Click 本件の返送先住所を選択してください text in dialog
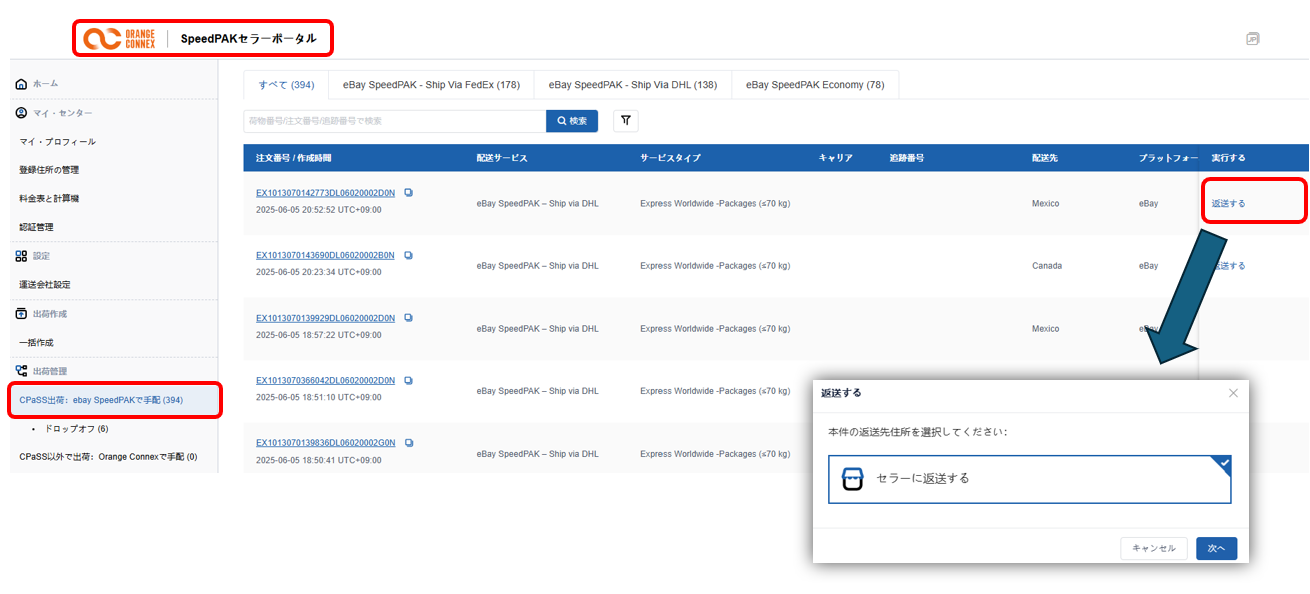1310x594 pixels. click(x=918, y=432)
